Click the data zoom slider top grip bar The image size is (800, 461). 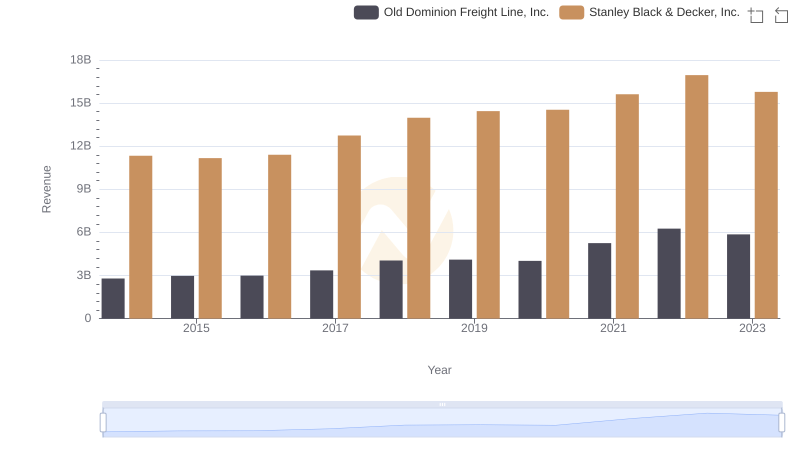pyautogui.click(x=442, y=404)
